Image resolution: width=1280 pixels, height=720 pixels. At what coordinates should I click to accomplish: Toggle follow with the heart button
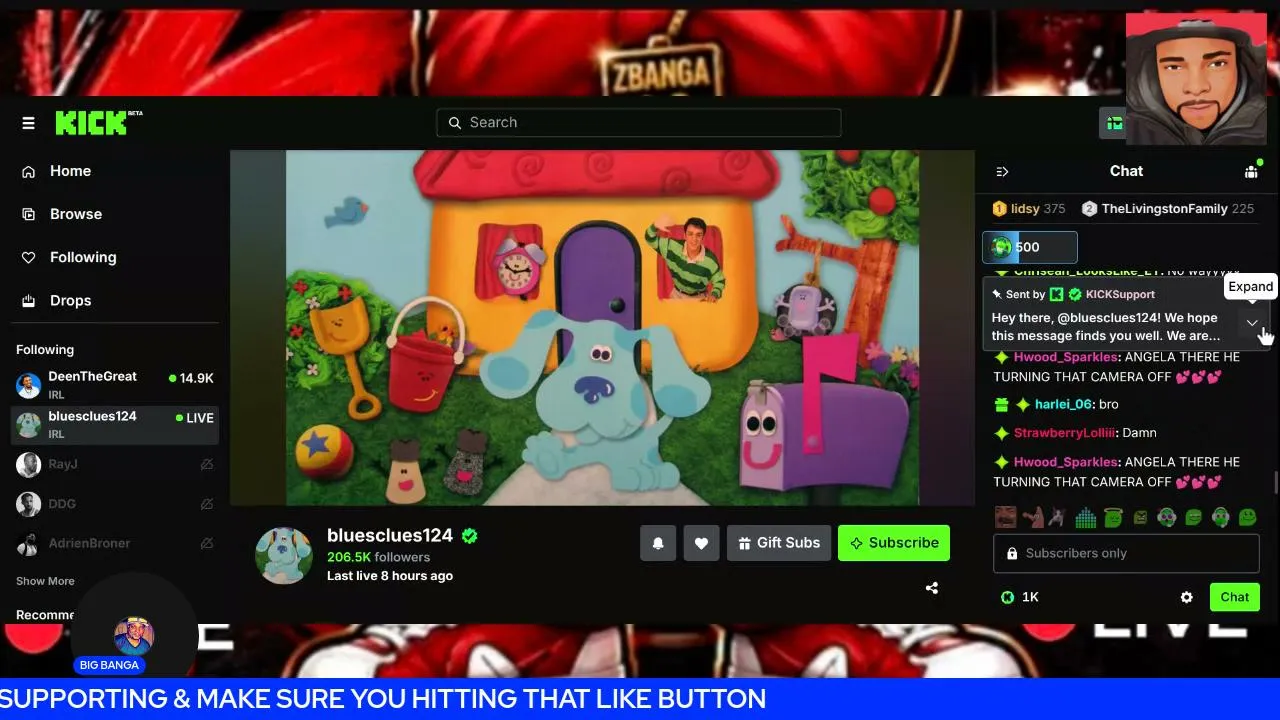click(701, 543)
